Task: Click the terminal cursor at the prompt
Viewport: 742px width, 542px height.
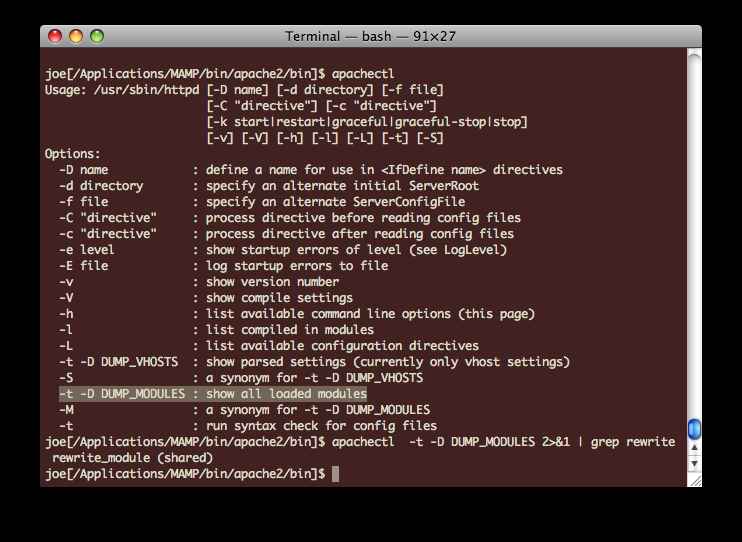Action: point(335,473)
